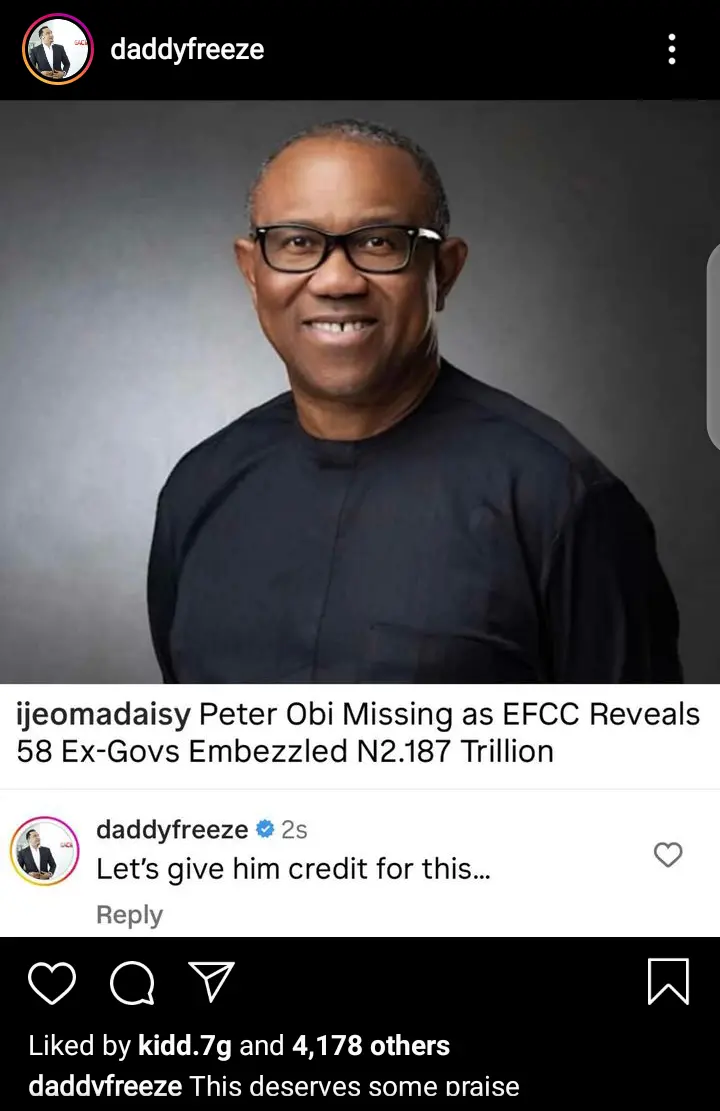Open daddyfreeze avatar beside the comment
Screen dimensions: 720x1111
coord(44,851)
